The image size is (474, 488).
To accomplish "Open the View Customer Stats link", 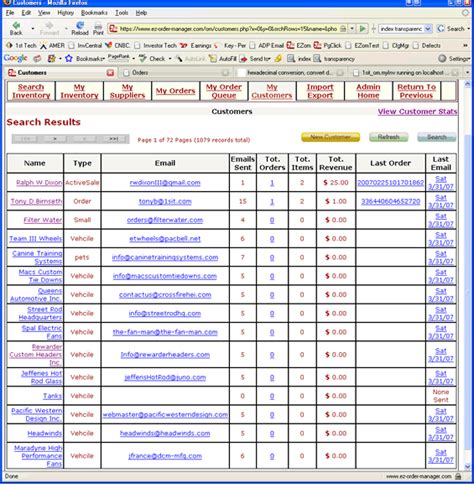I will click(x=417, y=112).
